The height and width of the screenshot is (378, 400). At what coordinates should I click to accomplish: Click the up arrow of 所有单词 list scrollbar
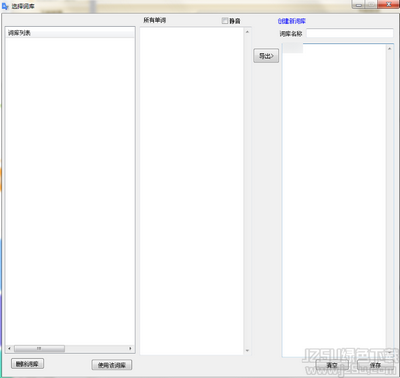click(x=247, y=32)
